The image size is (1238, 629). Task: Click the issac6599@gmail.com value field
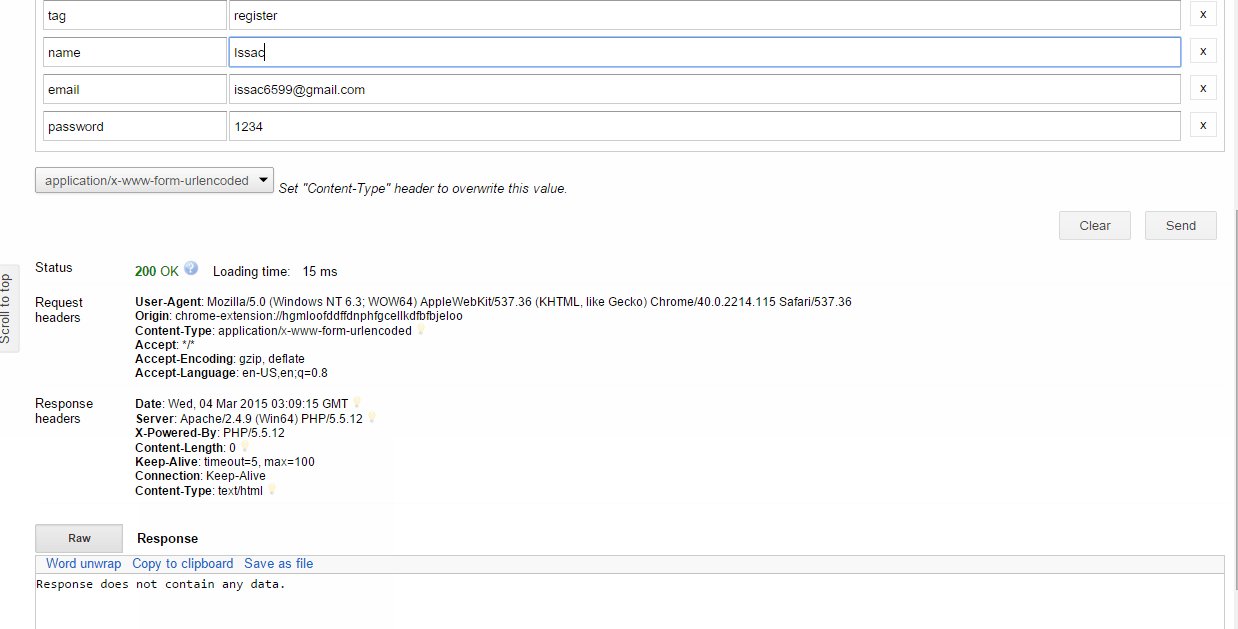[x=705, y=89]
